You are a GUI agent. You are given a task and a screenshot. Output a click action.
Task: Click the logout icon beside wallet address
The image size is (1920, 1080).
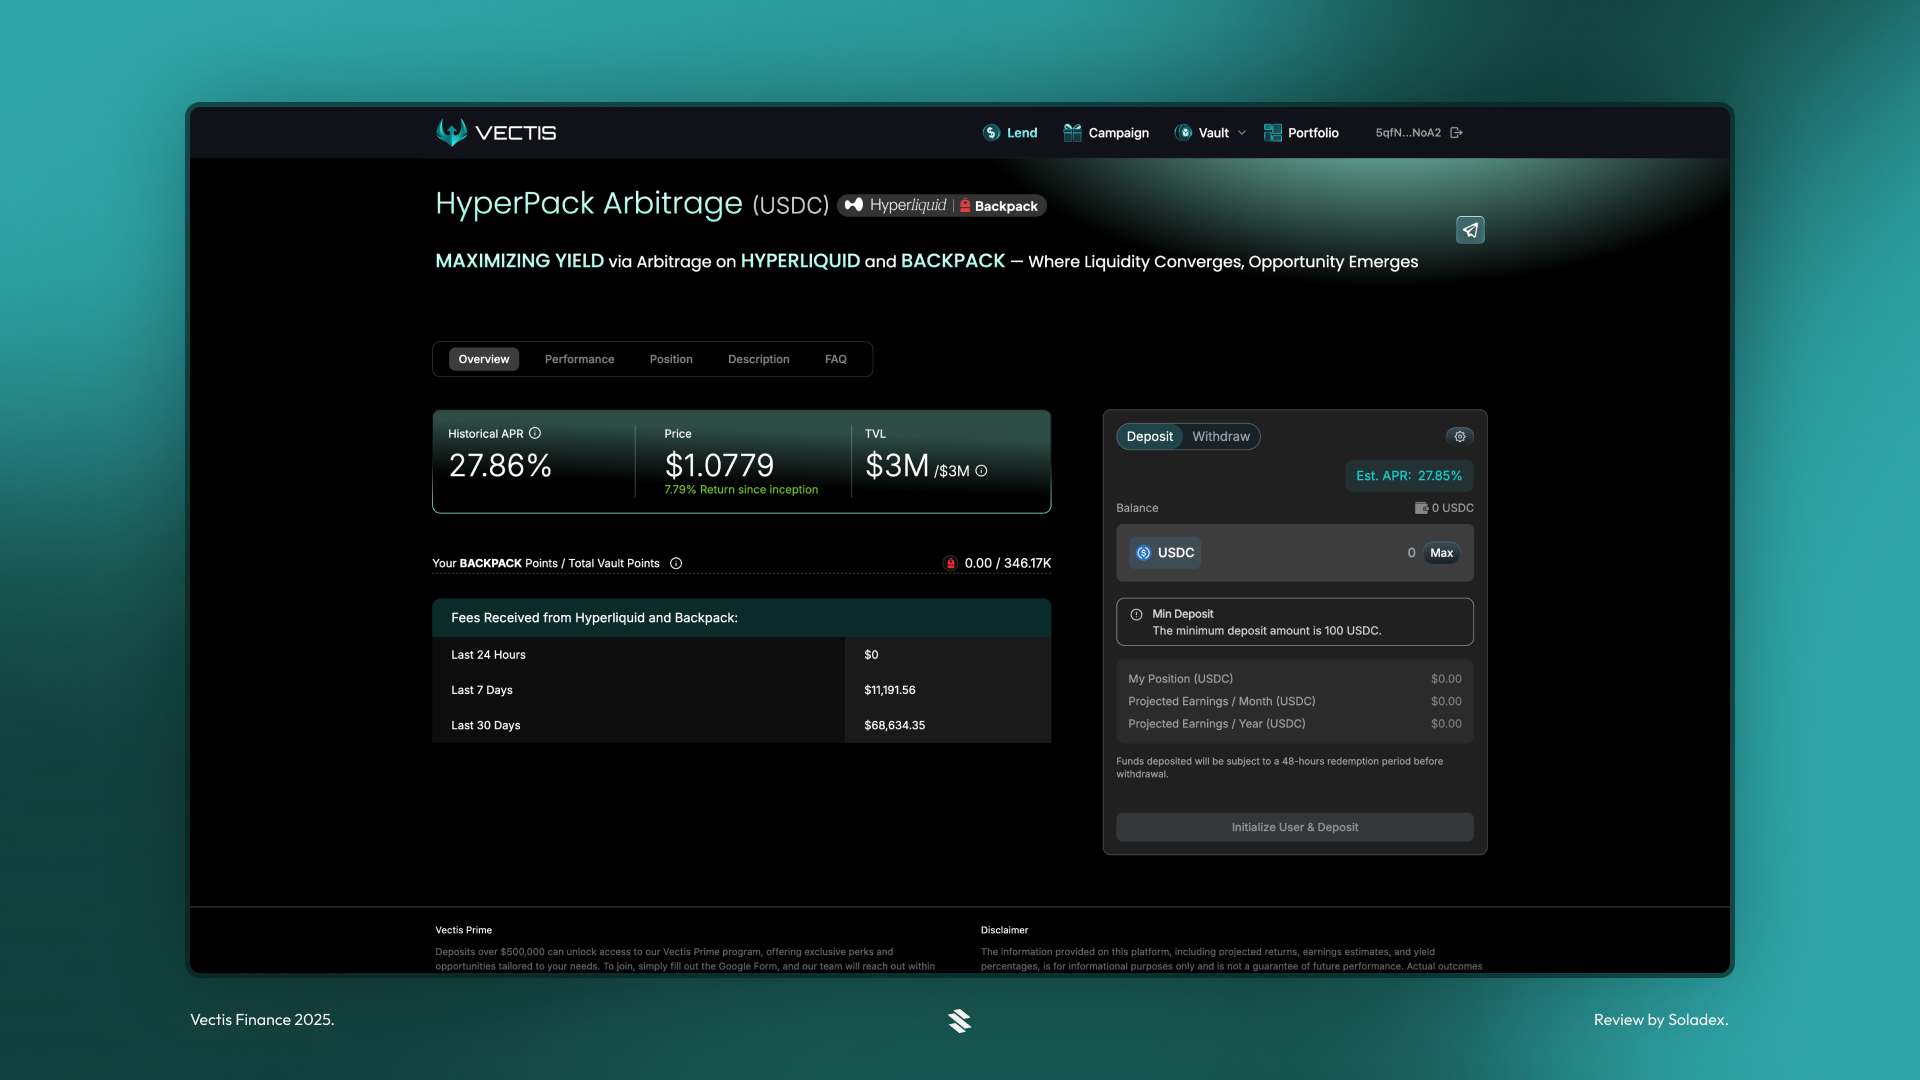[x=1456, y=133]
